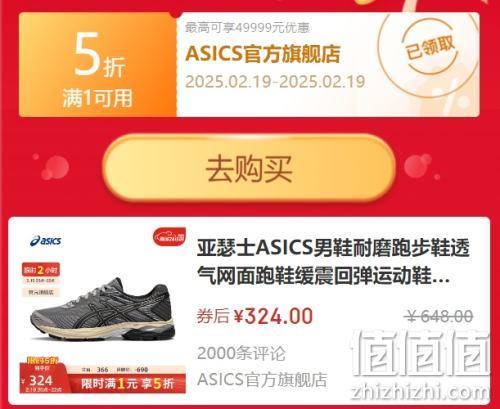The width and height of the screenshot is (500, 409).
Task: Open the 5折 coupon discount panel
Action: point(98,64)
